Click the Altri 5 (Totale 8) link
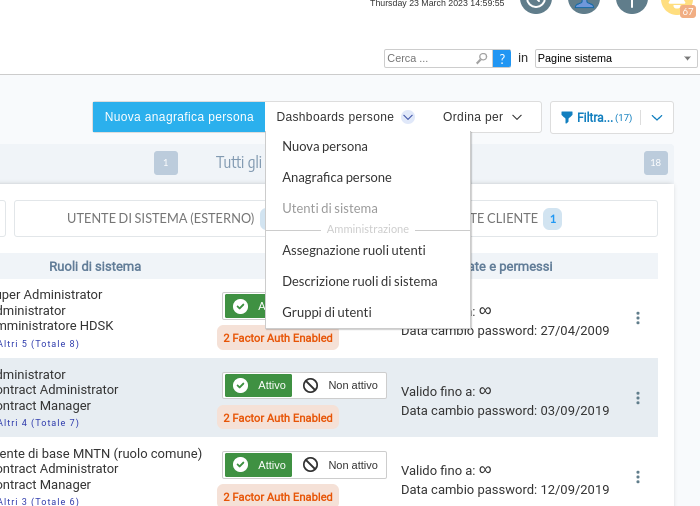The height and width of the screenshot is (506, 700). pyautogui.click(x=38, y=343)
